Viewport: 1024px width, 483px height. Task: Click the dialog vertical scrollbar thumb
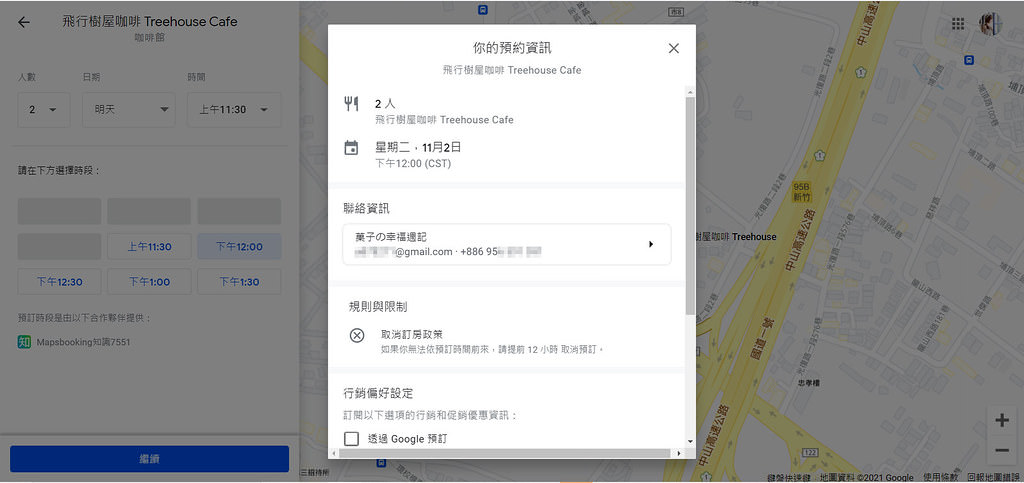(x=690, y=206)
